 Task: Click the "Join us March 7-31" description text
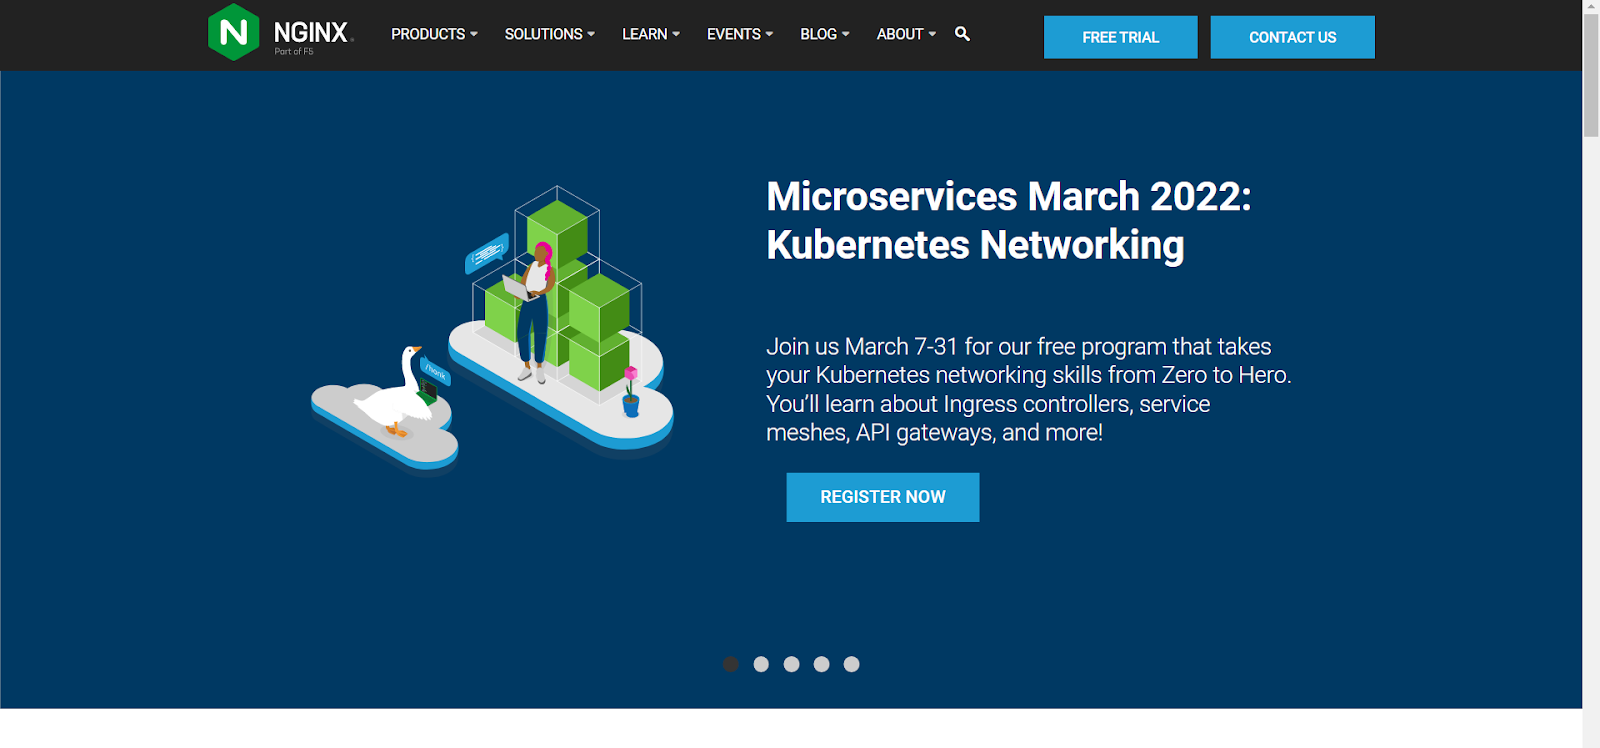1029,390
